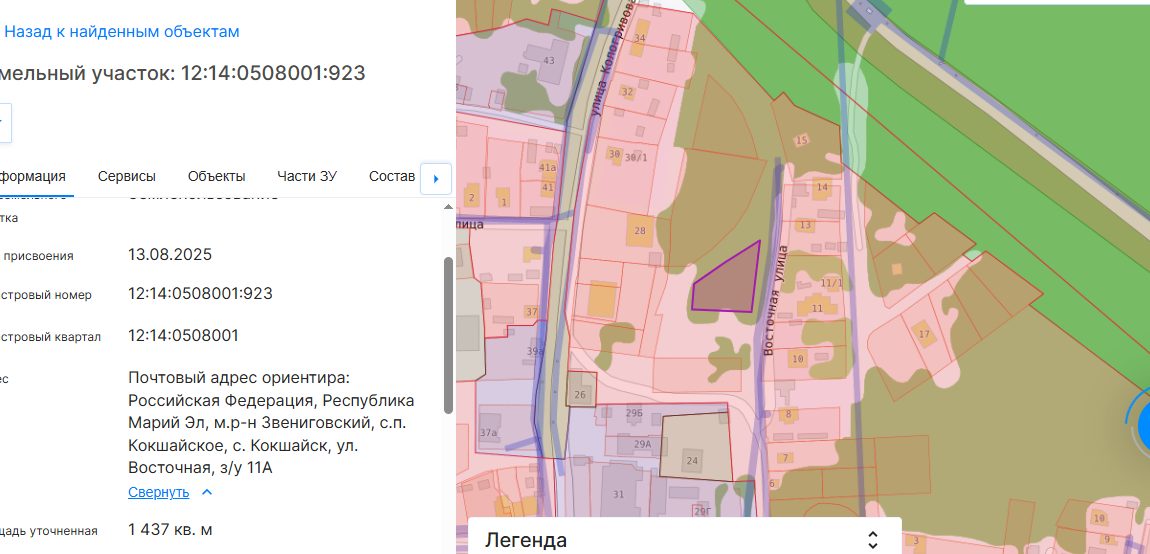This screenshot has width=1150, height=554.
Task: Click the scroll-up arrow of the info panel
Action: click(448, 207)
